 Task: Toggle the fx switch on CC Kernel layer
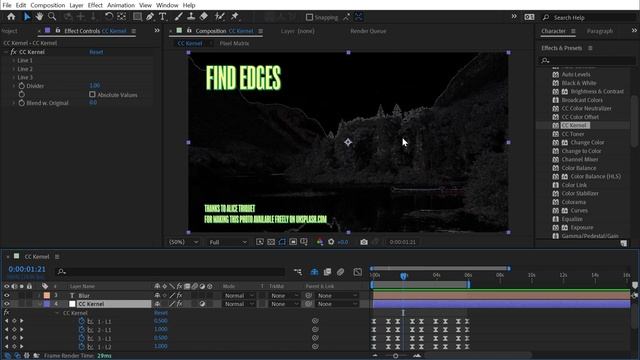click(x=180, y=304)
